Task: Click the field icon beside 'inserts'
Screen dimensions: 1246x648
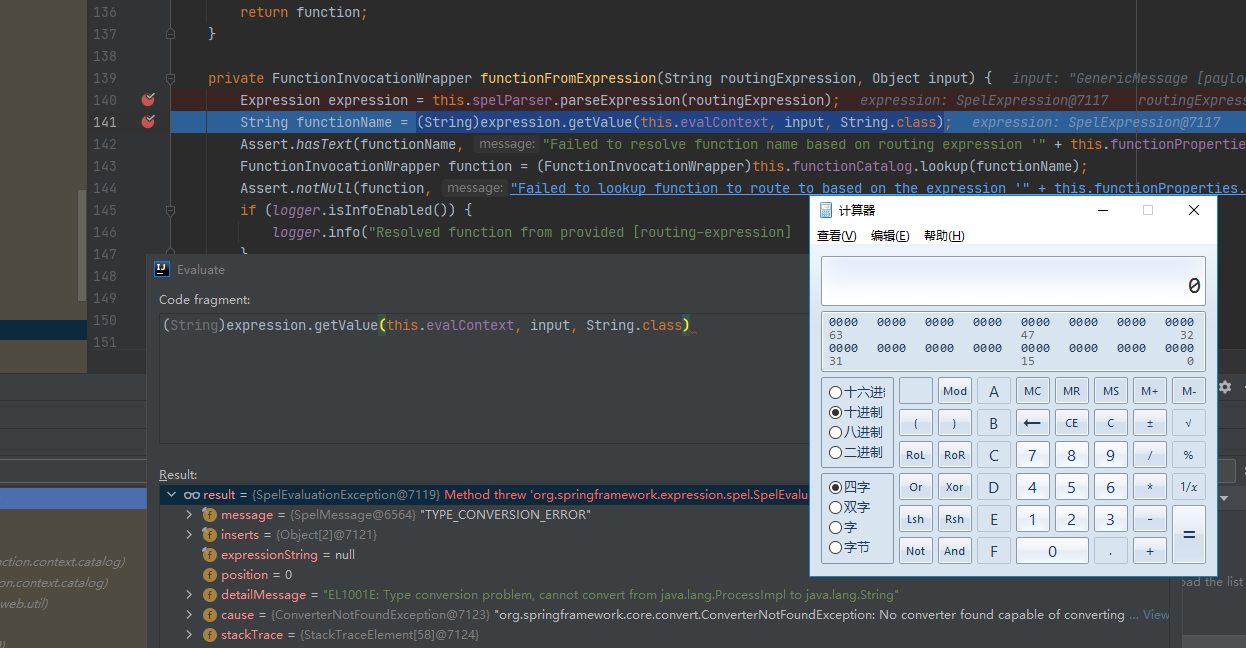Action: coord(209,535)
